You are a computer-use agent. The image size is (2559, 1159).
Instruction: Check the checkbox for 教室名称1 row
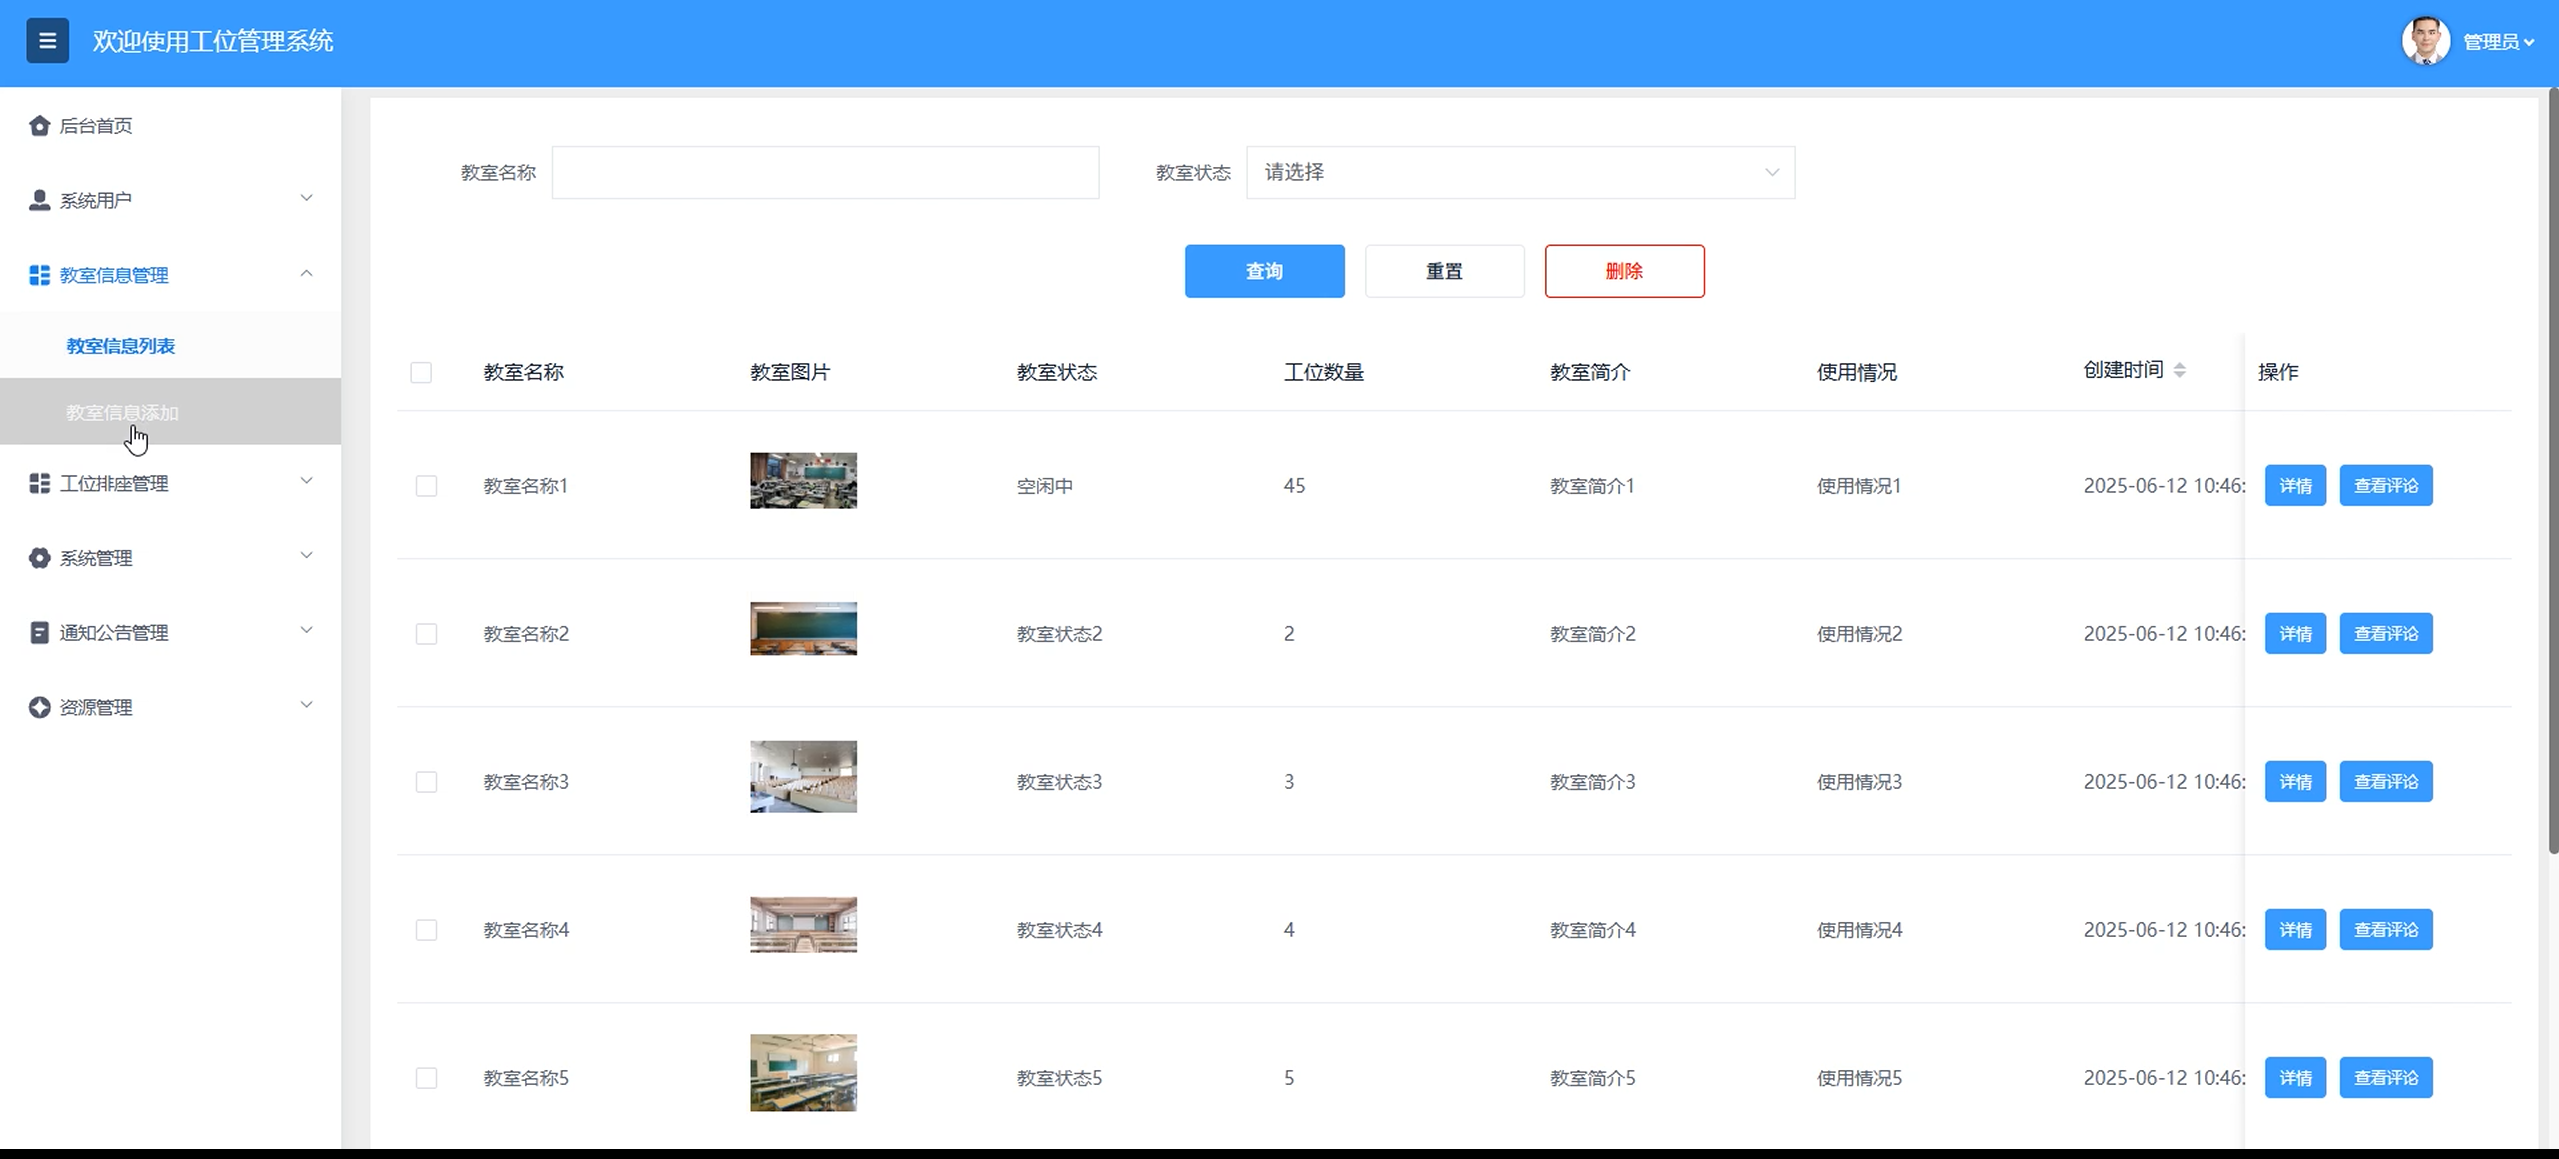pos(426,486)
